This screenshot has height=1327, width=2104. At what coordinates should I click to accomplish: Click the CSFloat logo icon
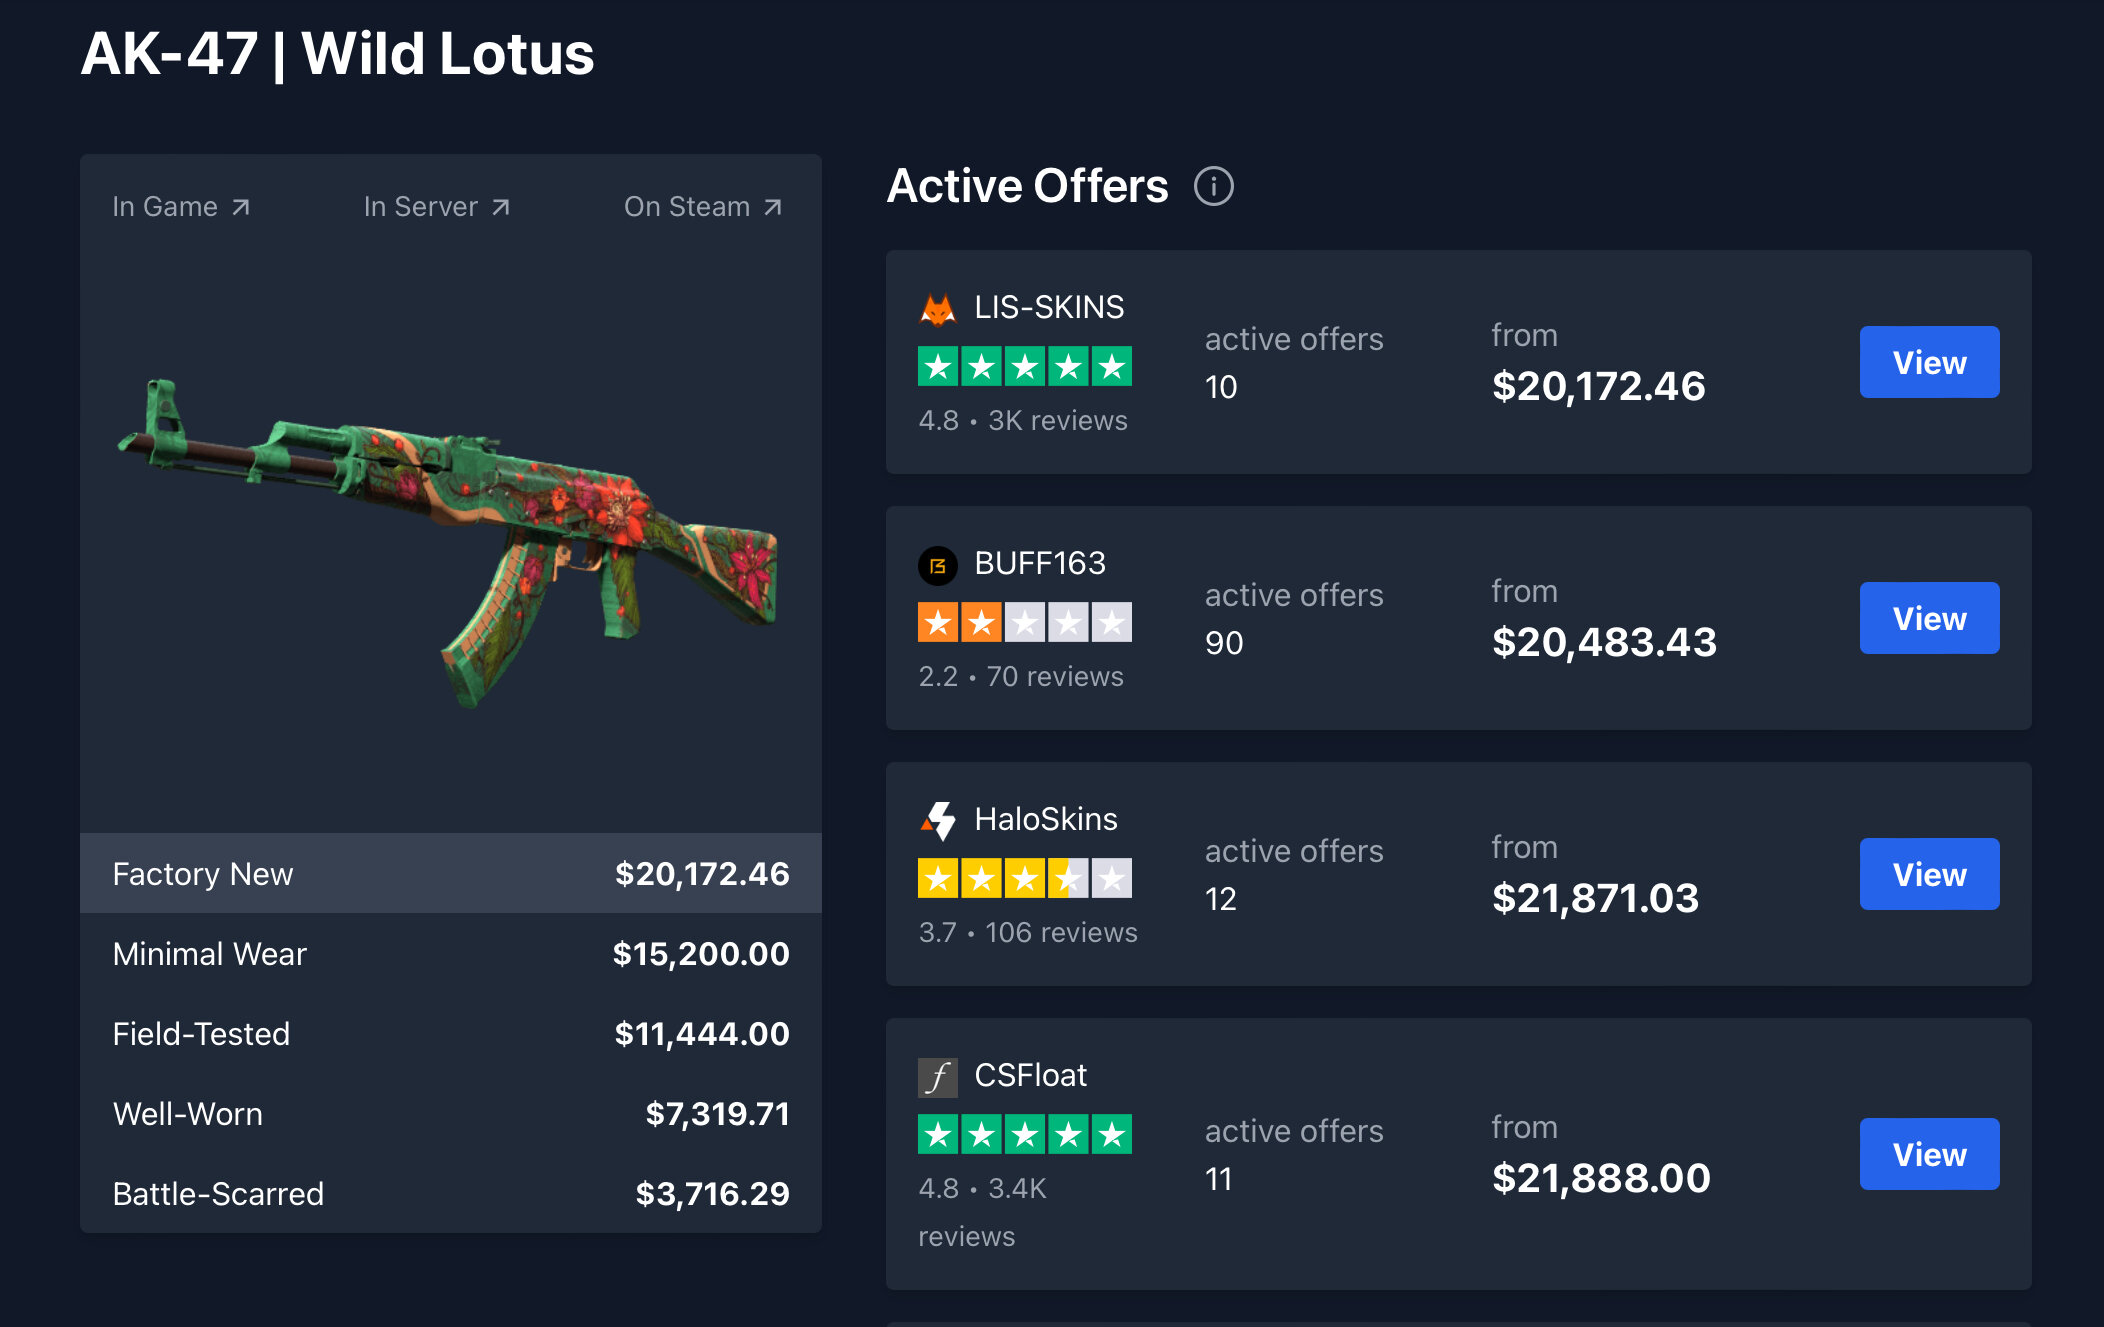tap(938, 1077)
